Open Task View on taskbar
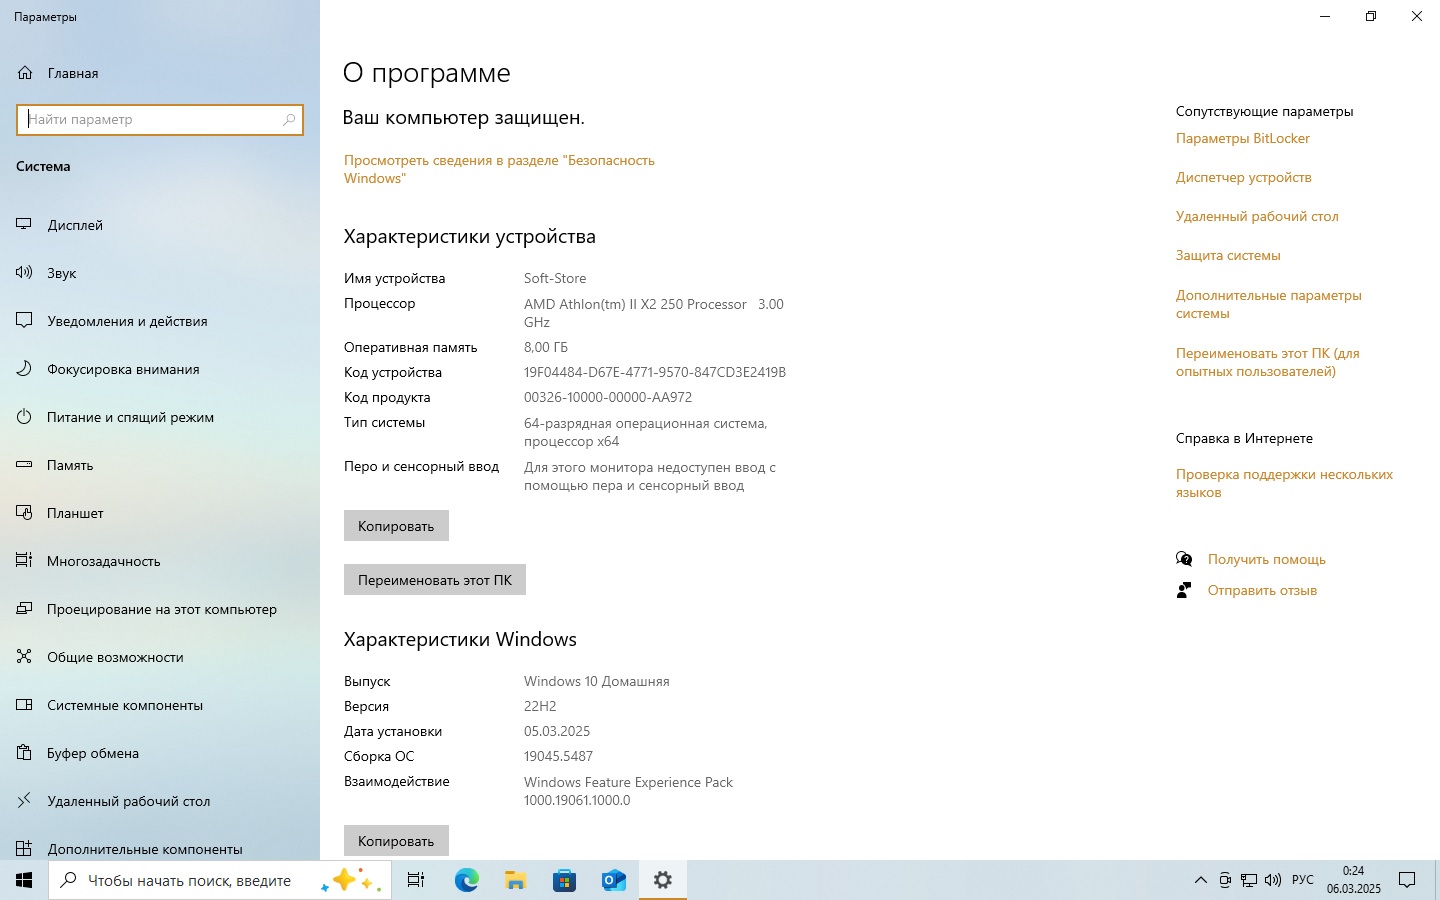Screen dimensions: 1440x900 click(x=416, y=880)
